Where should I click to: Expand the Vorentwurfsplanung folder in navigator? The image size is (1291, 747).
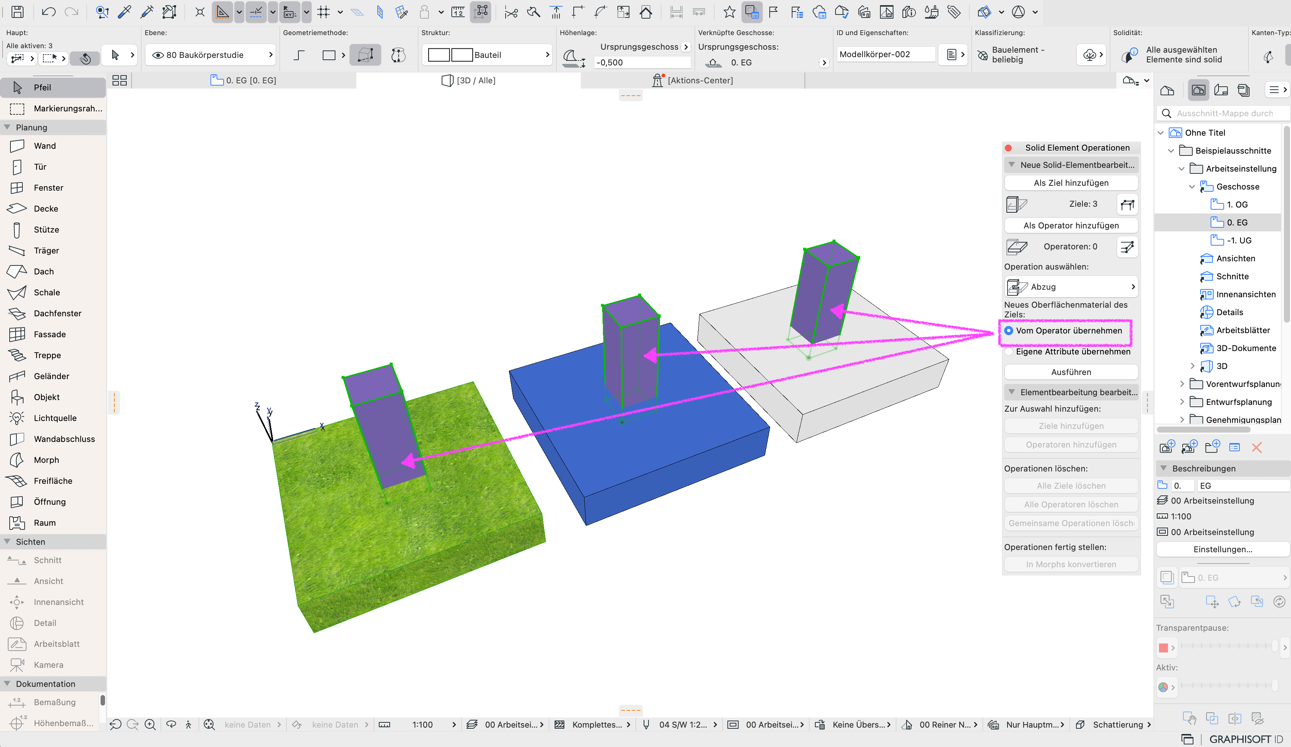1182,384
